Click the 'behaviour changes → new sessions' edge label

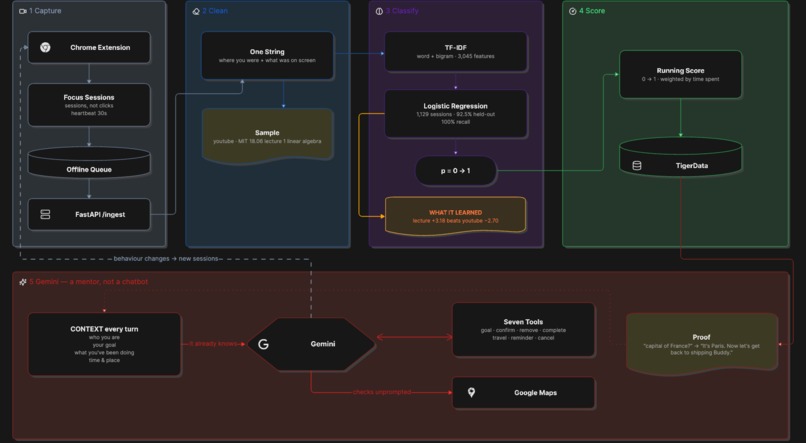pyautogui.click(x=166, y=259)
